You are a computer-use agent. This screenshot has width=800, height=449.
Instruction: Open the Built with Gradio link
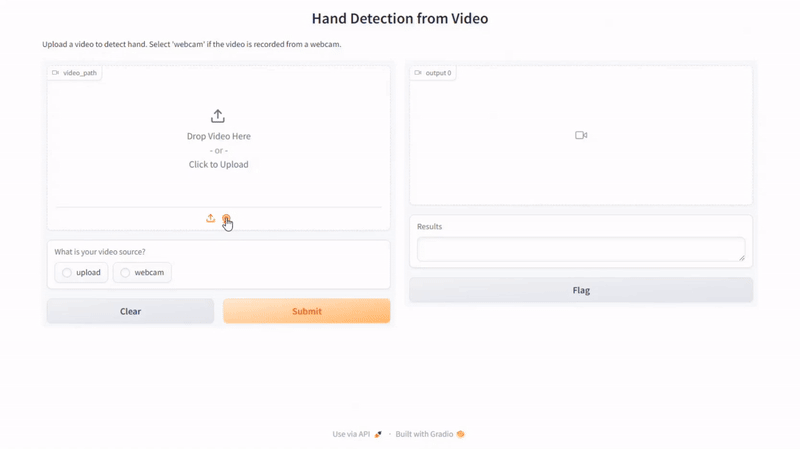click(x=430, y=434)
